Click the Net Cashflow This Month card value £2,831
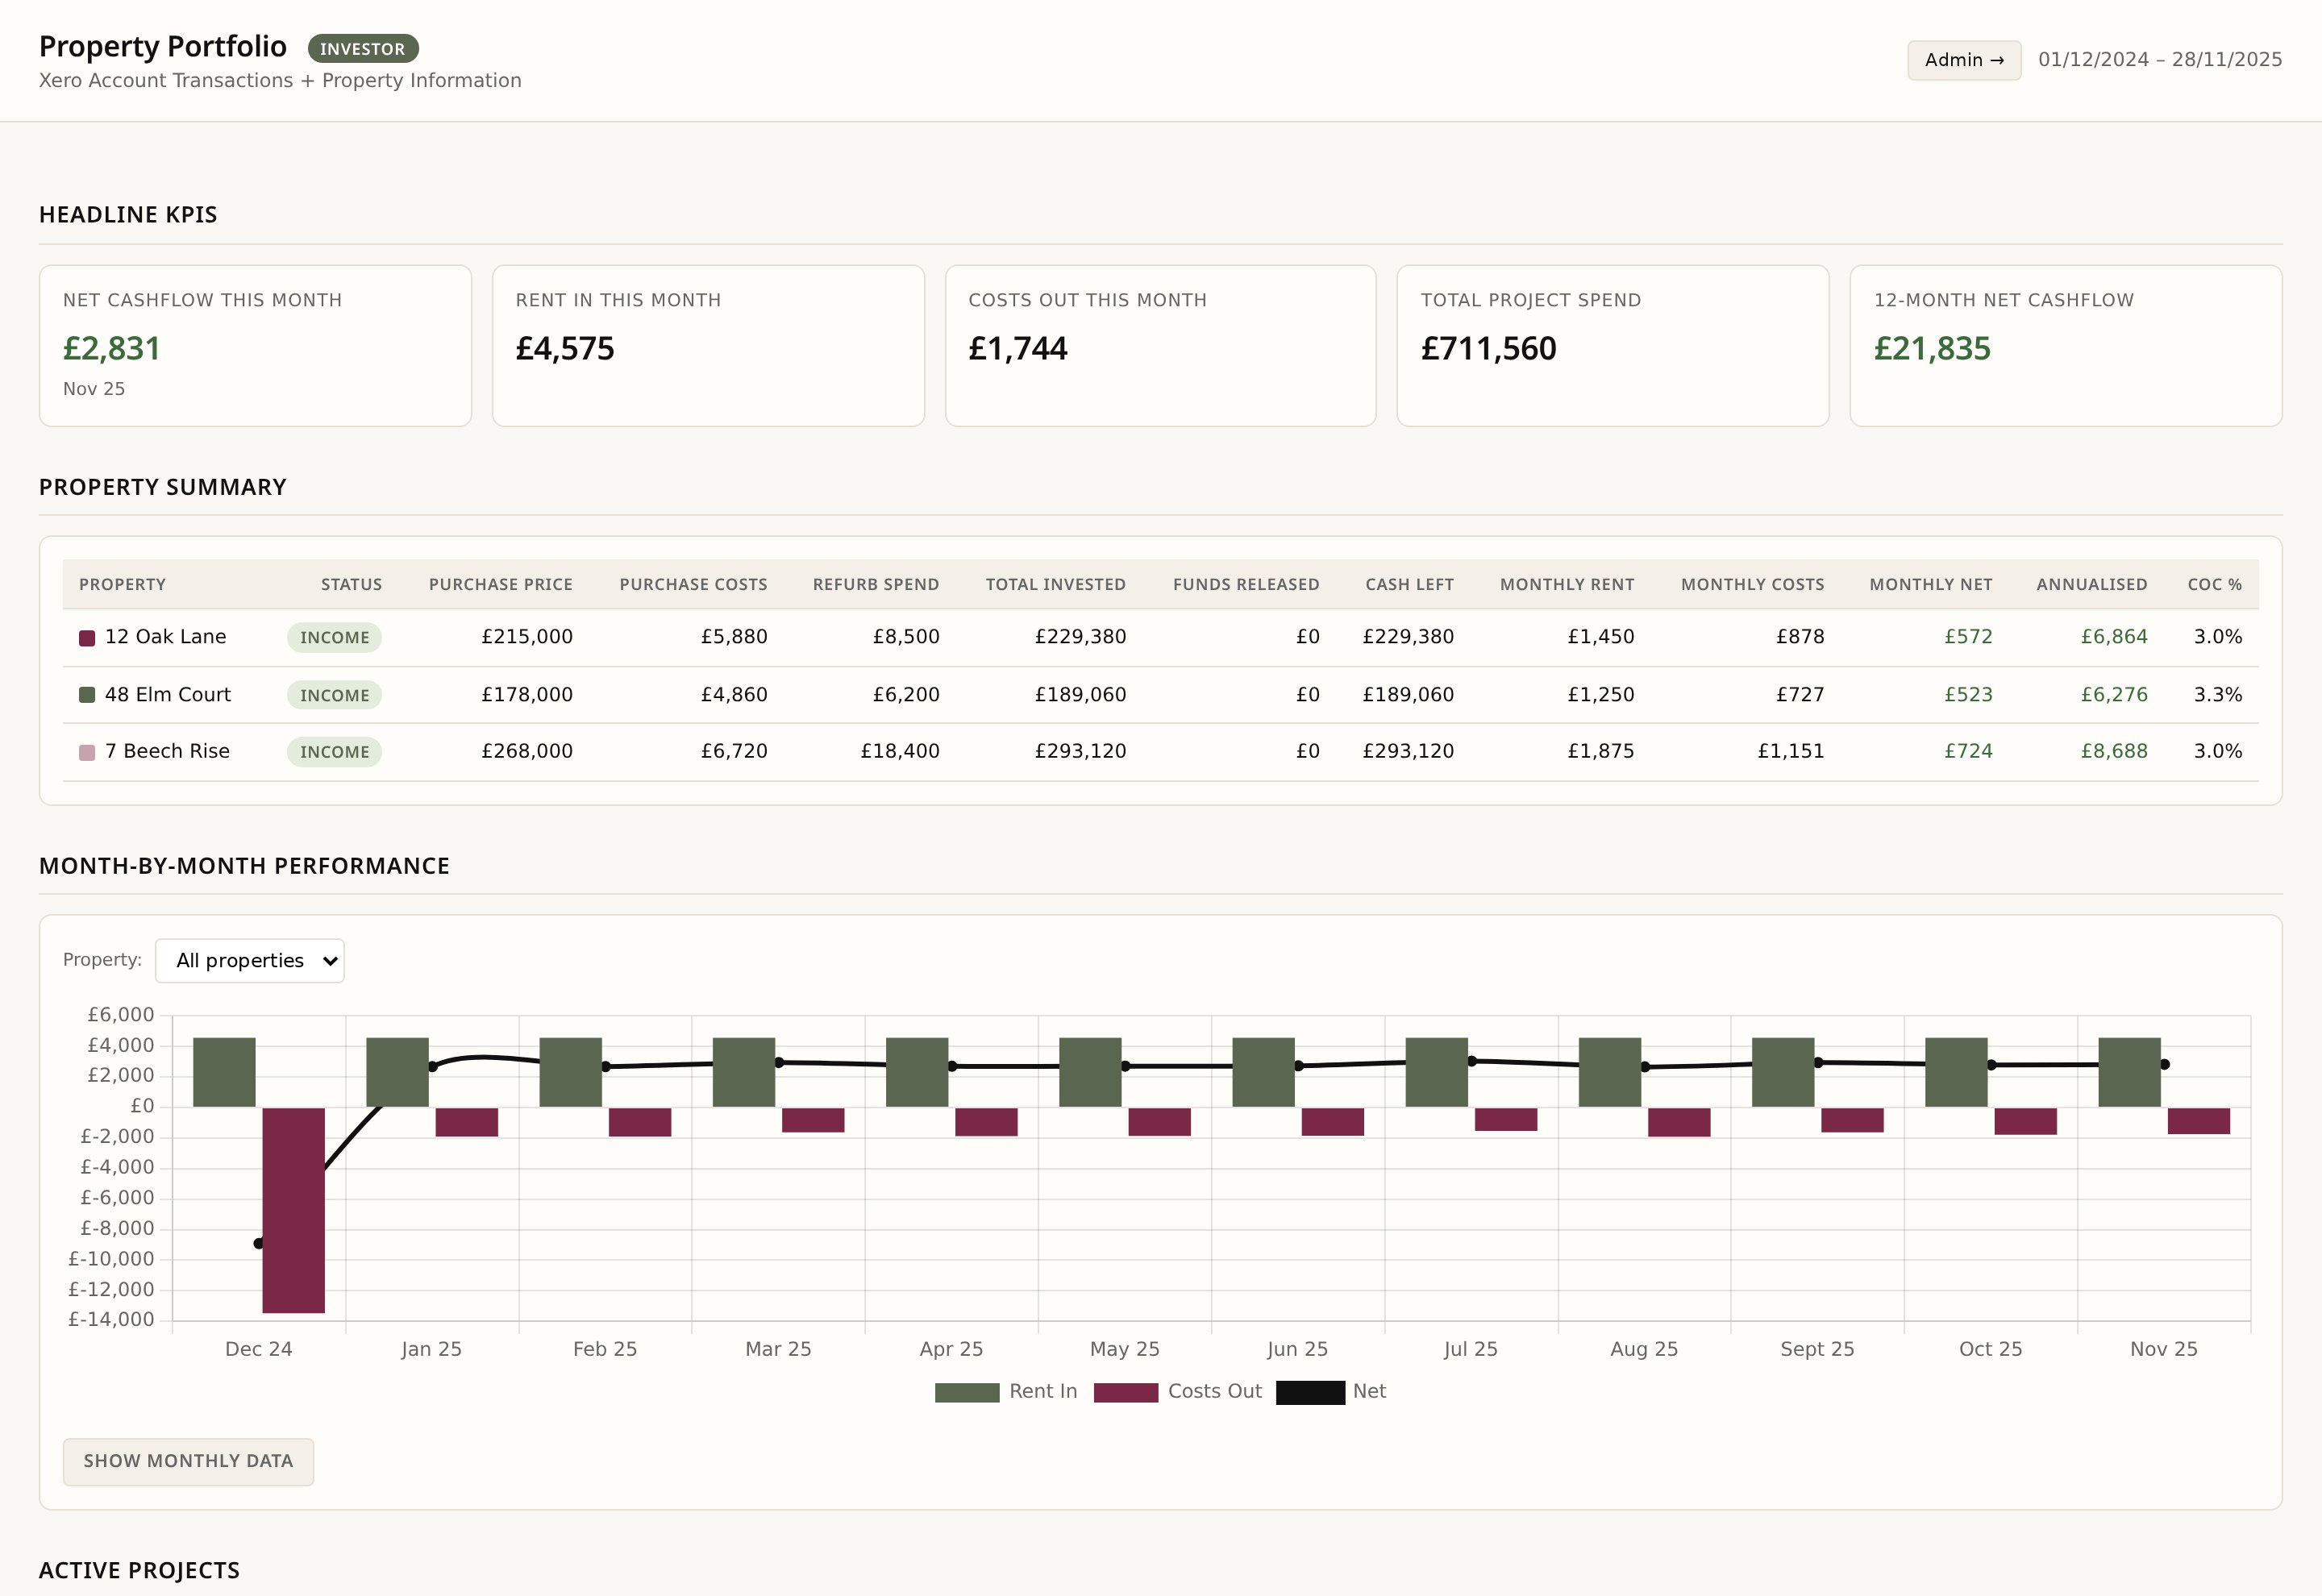Viewport: 2322px width, 1596px height. (111, 348)
